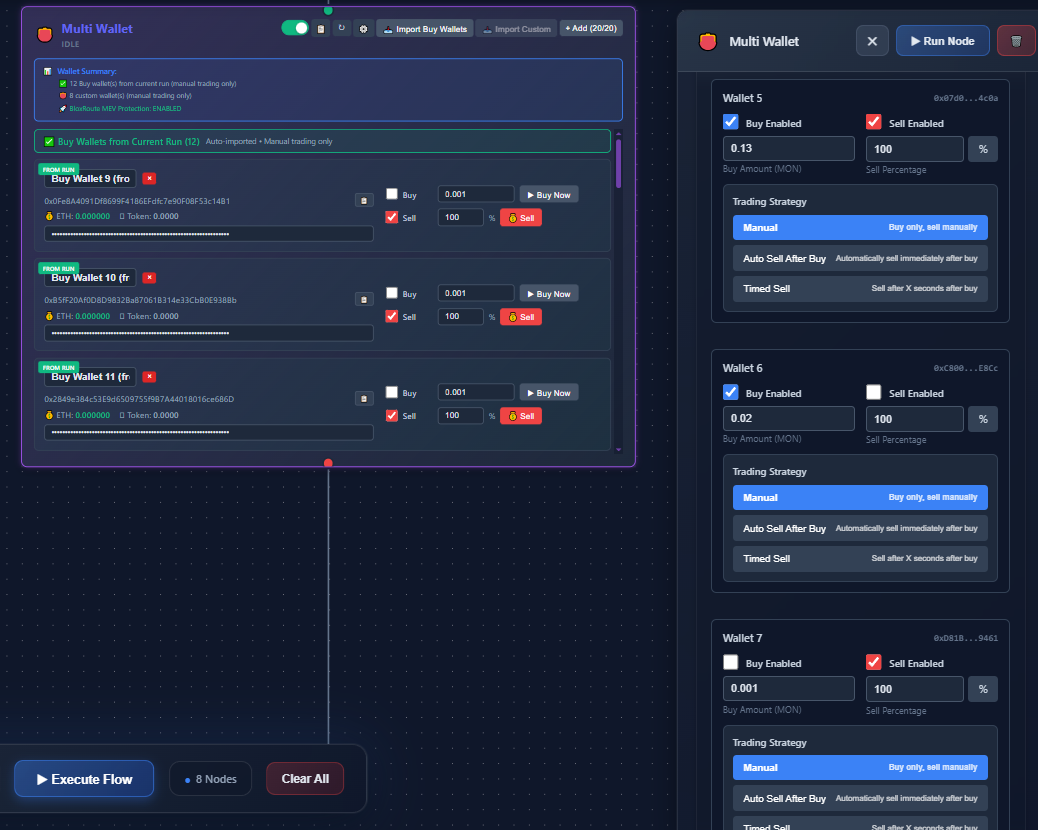Click the clipboard icon next to Buy Wallet 9

(x=364, y=200)
